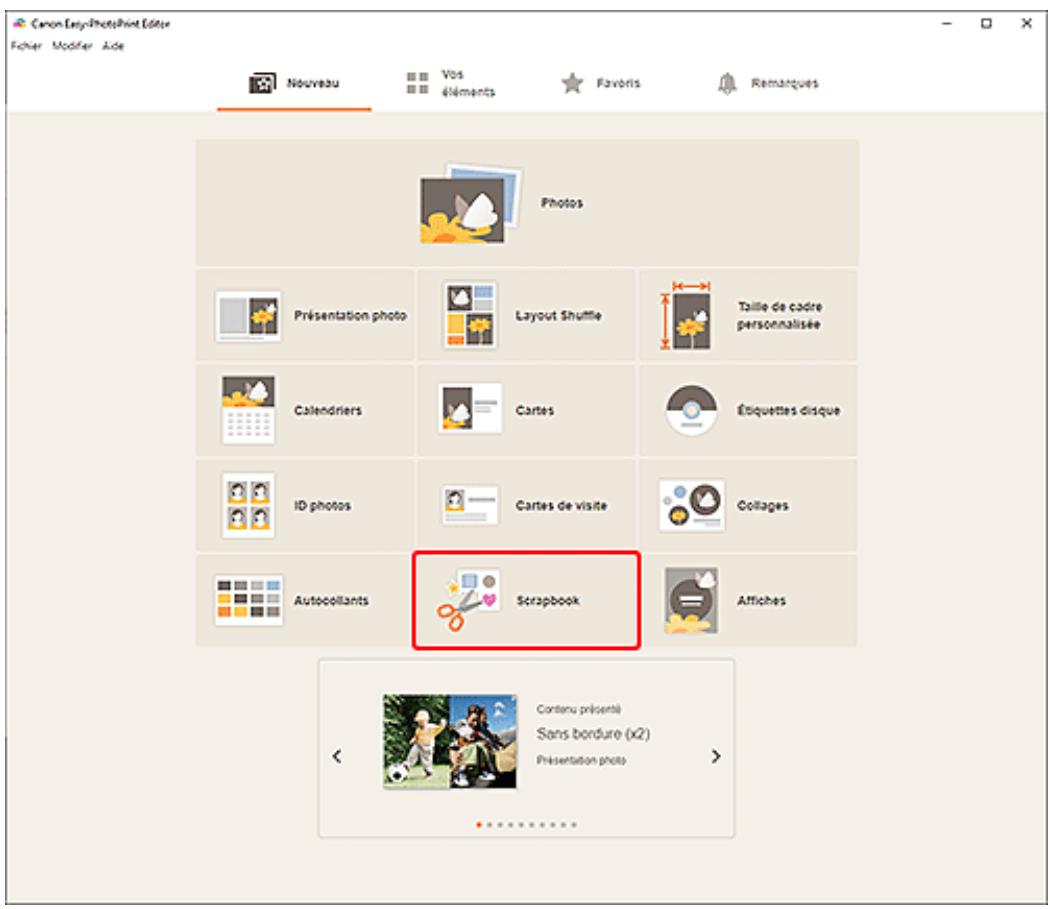1050x909 pixels.
Task: Open the Affiches icon
Action: pyautogui.click(x=691, y=601)
